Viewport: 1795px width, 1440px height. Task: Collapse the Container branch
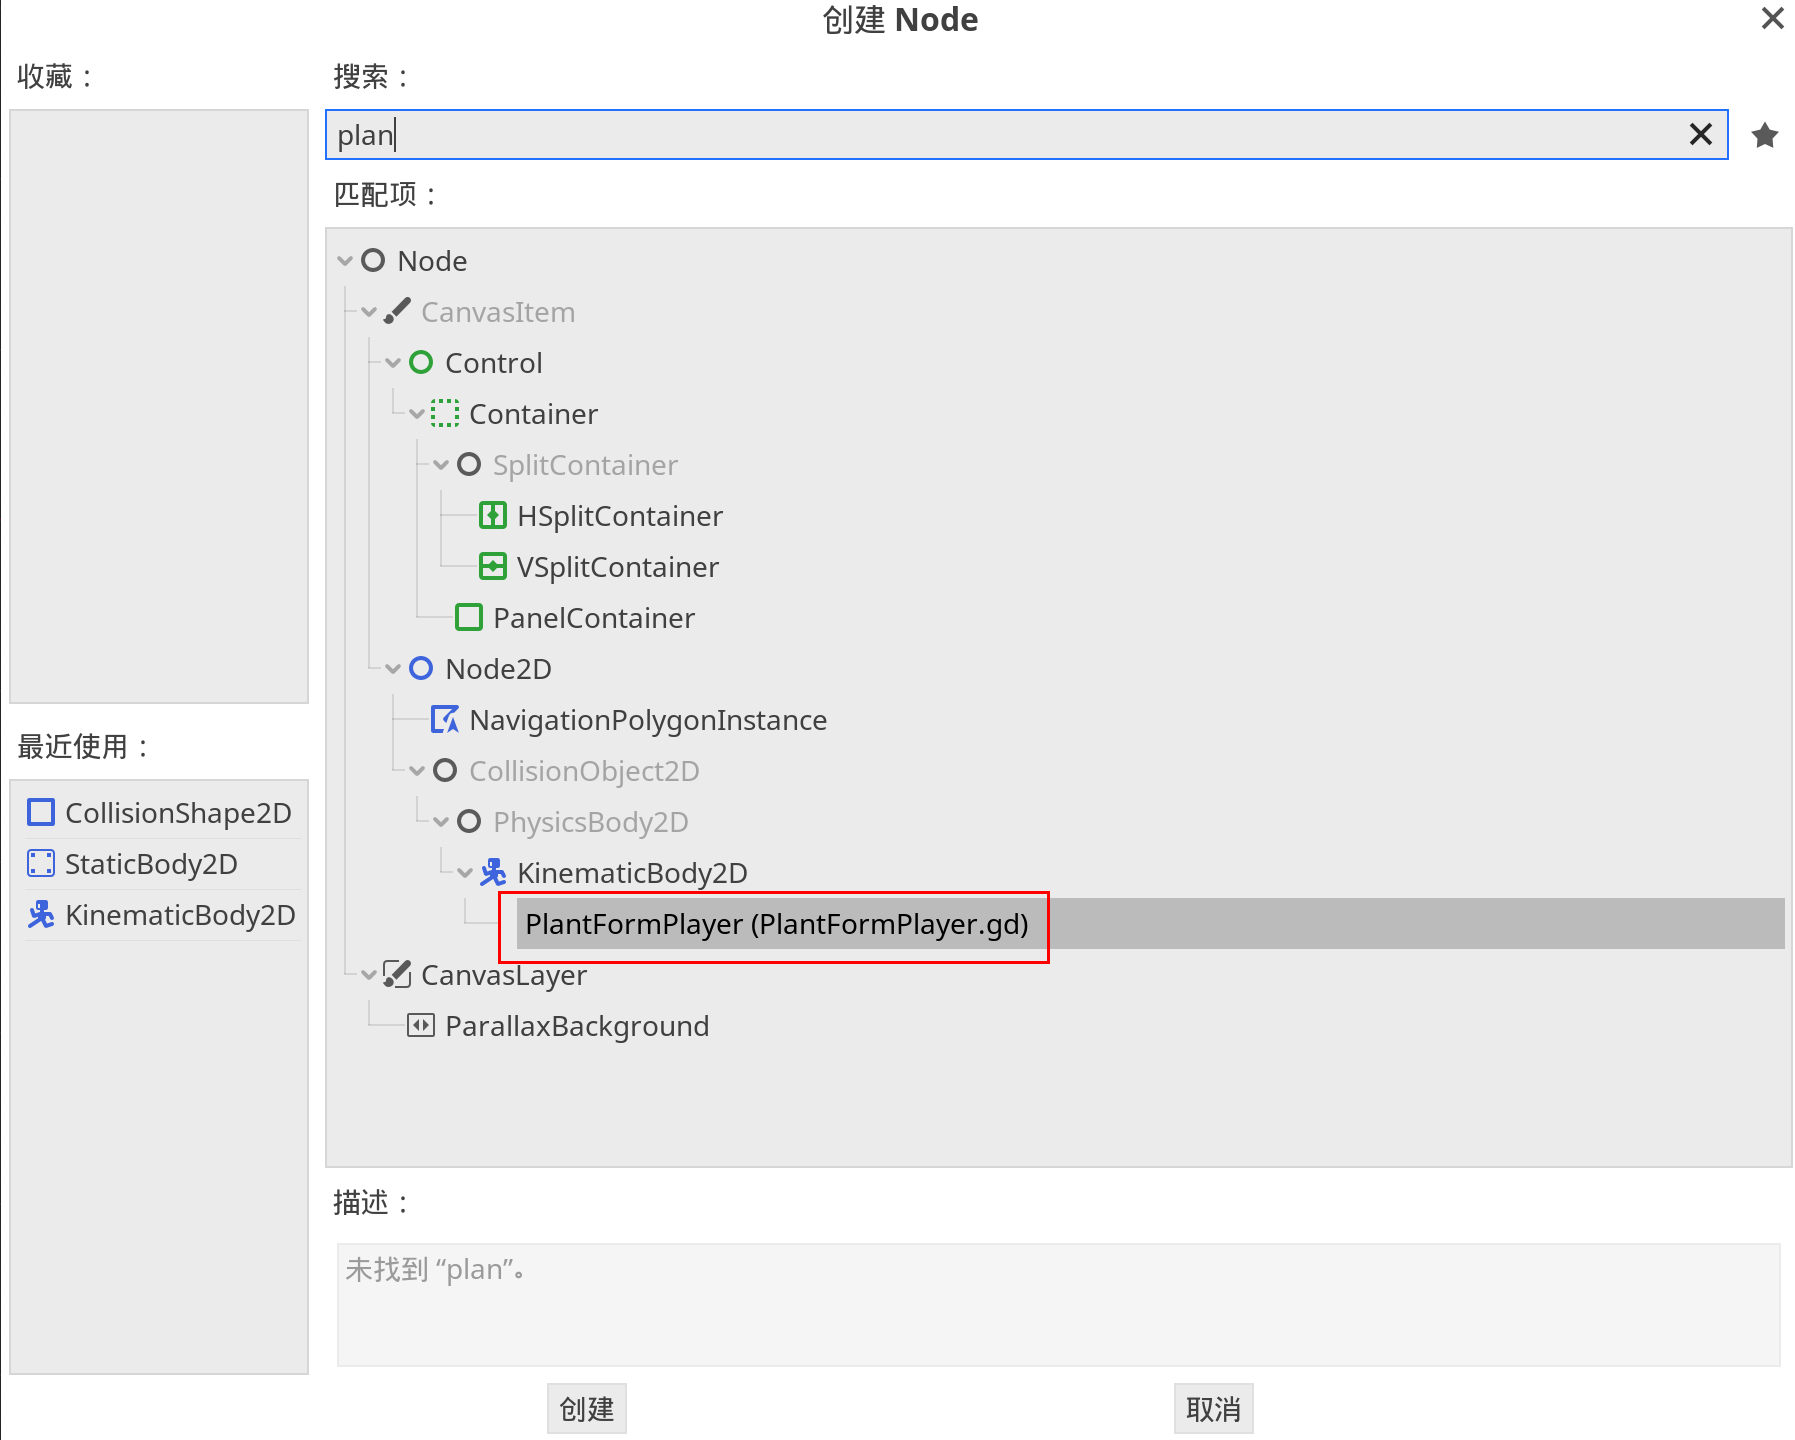417,414
